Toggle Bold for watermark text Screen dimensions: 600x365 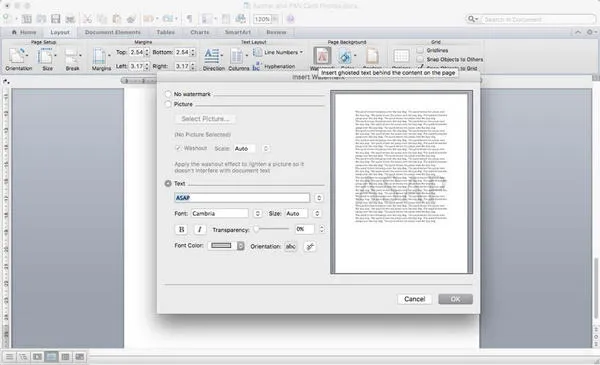[x=181, y=230]
